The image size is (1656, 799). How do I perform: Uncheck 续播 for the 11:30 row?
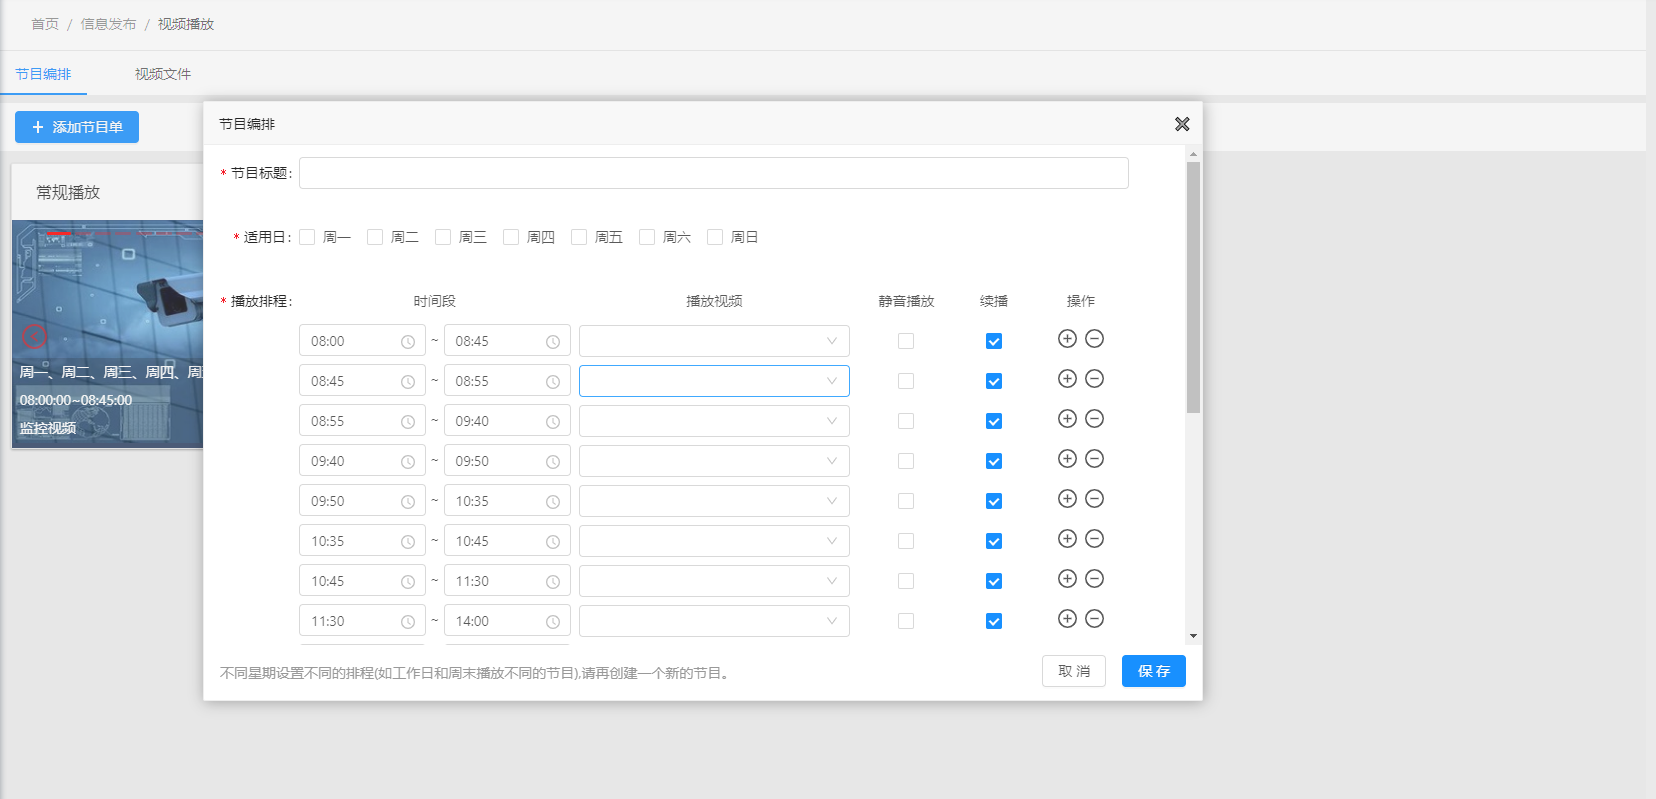point(994,621)
